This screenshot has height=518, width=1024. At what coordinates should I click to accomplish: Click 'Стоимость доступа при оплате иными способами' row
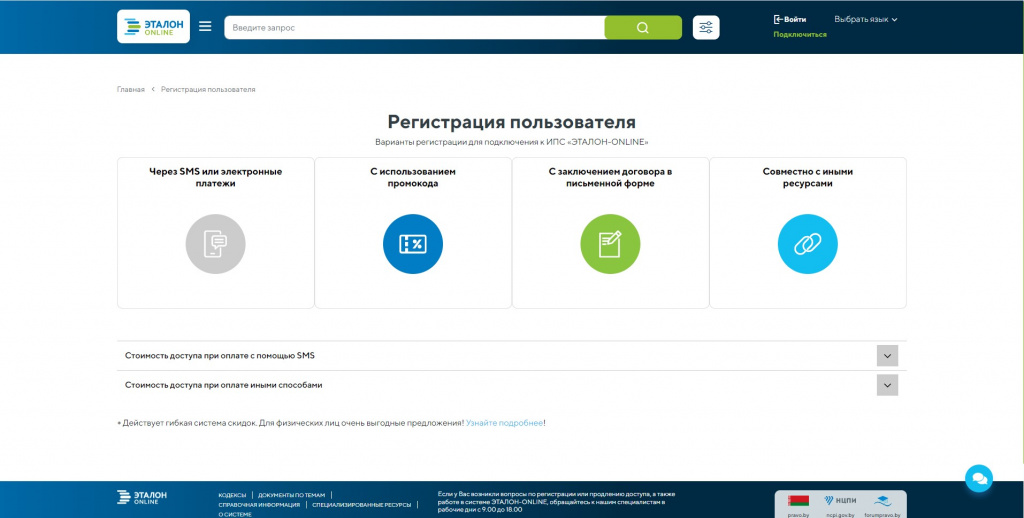[511, 385]
